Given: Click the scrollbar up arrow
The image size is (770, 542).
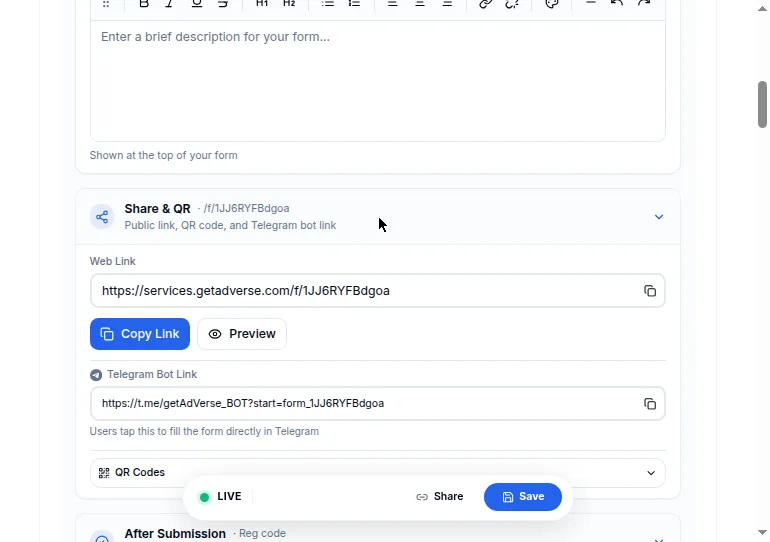Looking at the screenshot, I should pyautogui.click(x=762, y=9).
